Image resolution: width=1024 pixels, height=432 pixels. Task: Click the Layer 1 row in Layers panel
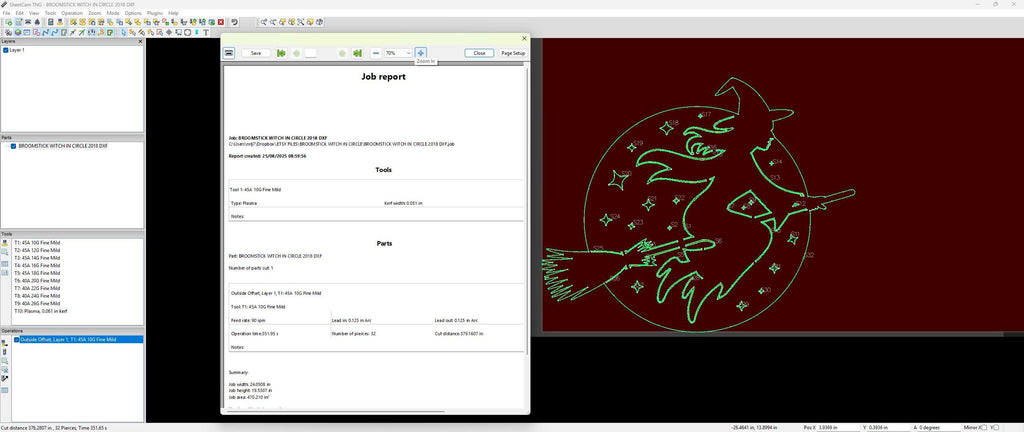(17, 50)
